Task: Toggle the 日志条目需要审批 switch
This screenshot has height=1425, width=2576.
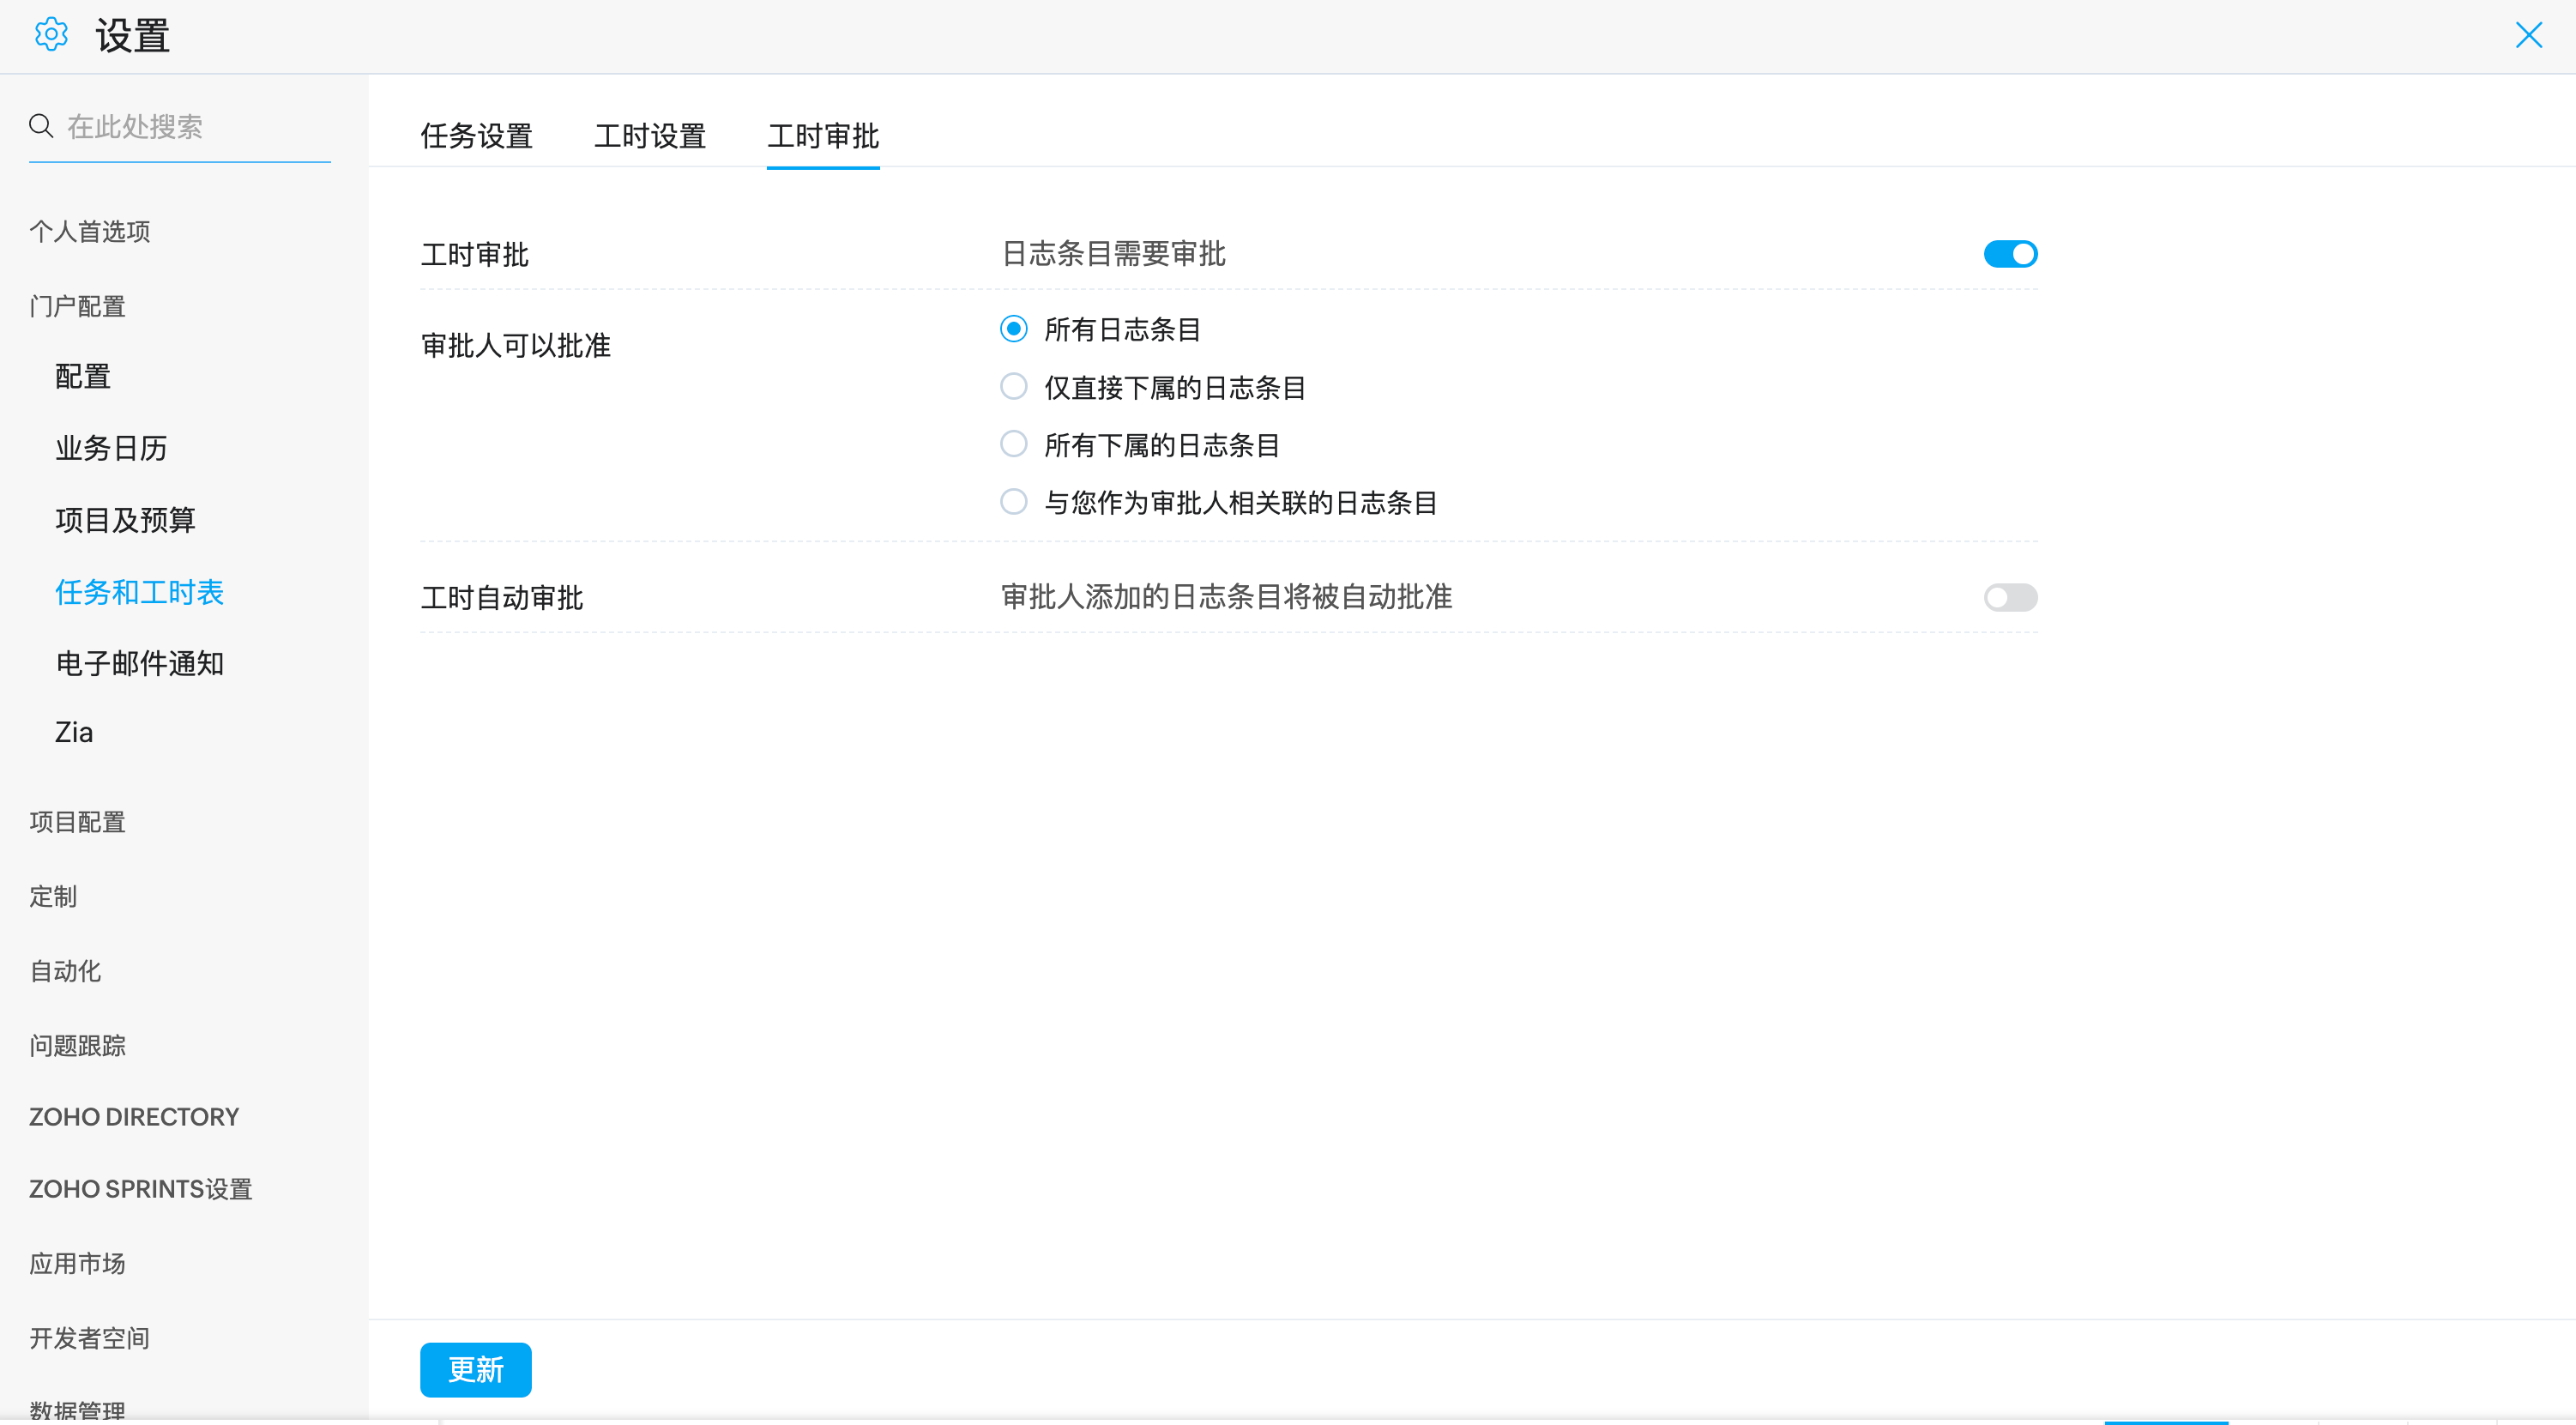Action: pos(2010,254)
